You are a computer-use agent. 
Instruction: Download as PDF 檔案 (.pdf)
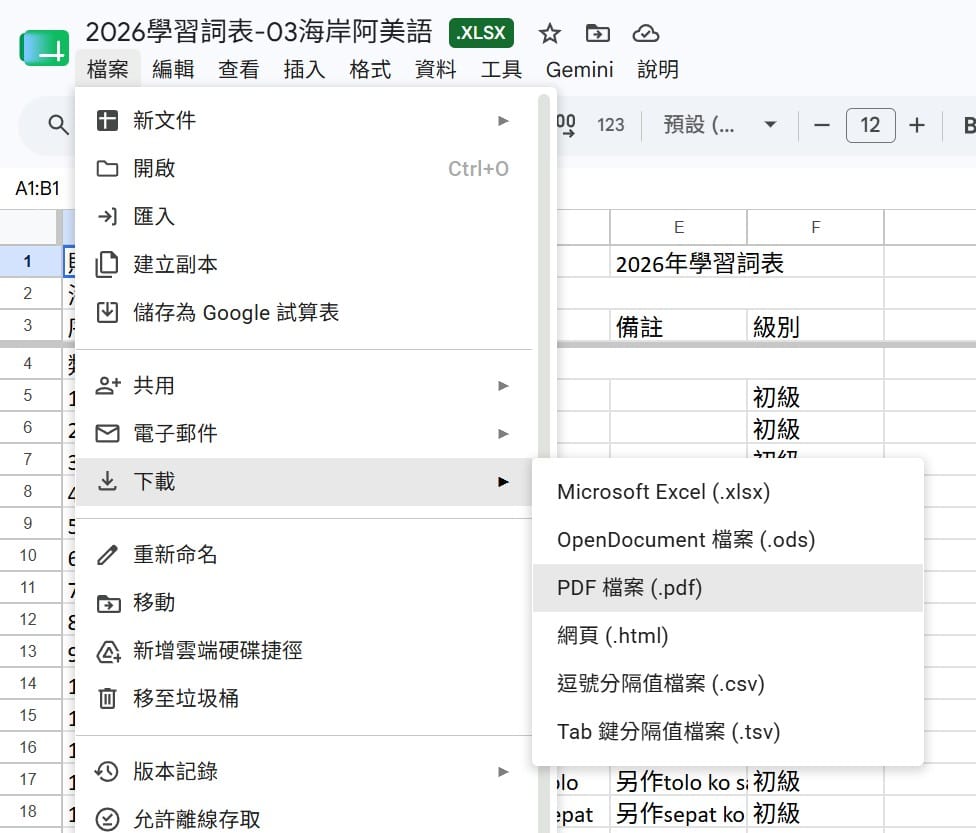point(728,588)
